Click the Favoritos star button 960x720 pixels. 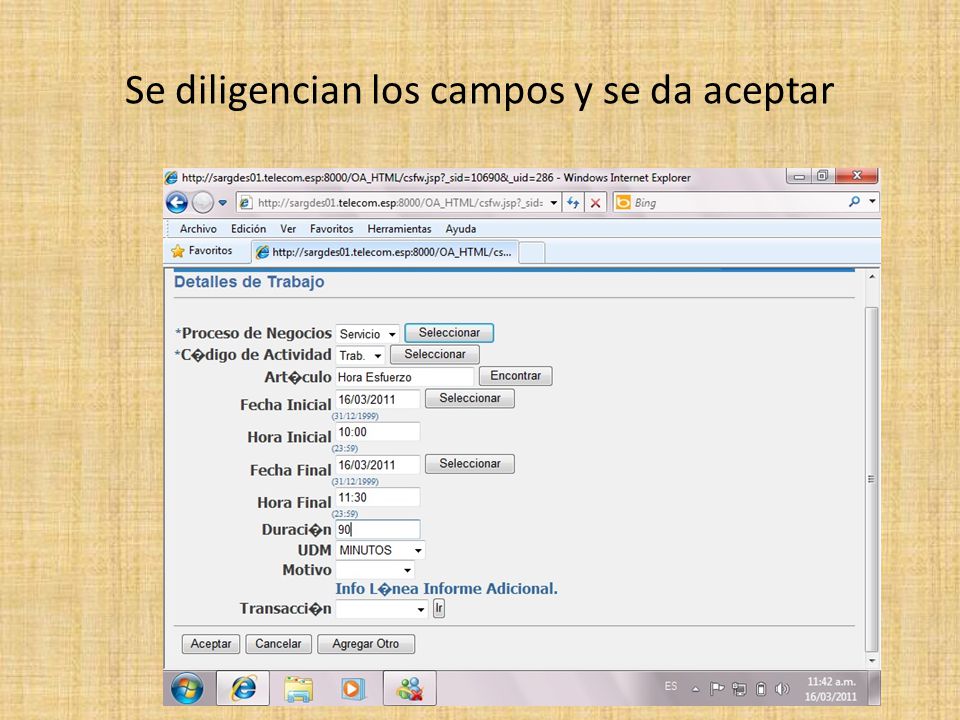point(202,251)
